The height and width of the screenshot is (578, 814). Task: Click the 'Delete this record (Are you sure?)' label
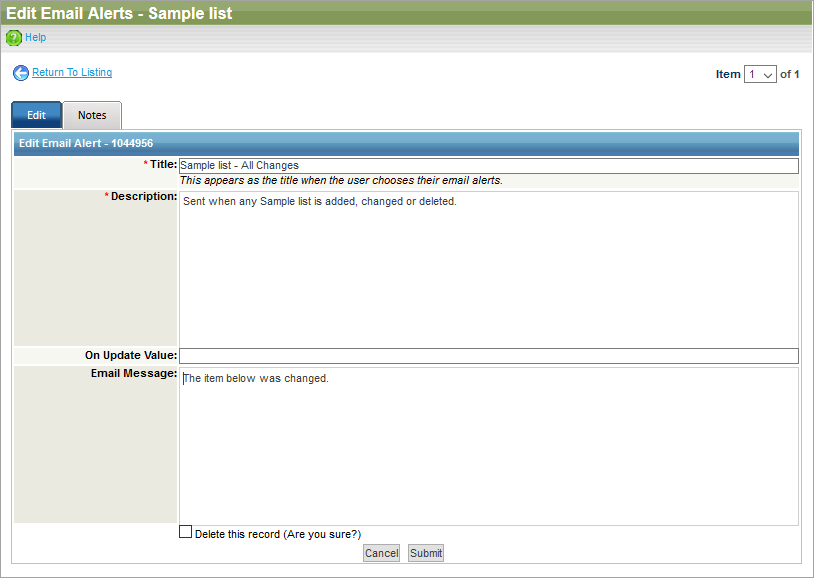278,534
